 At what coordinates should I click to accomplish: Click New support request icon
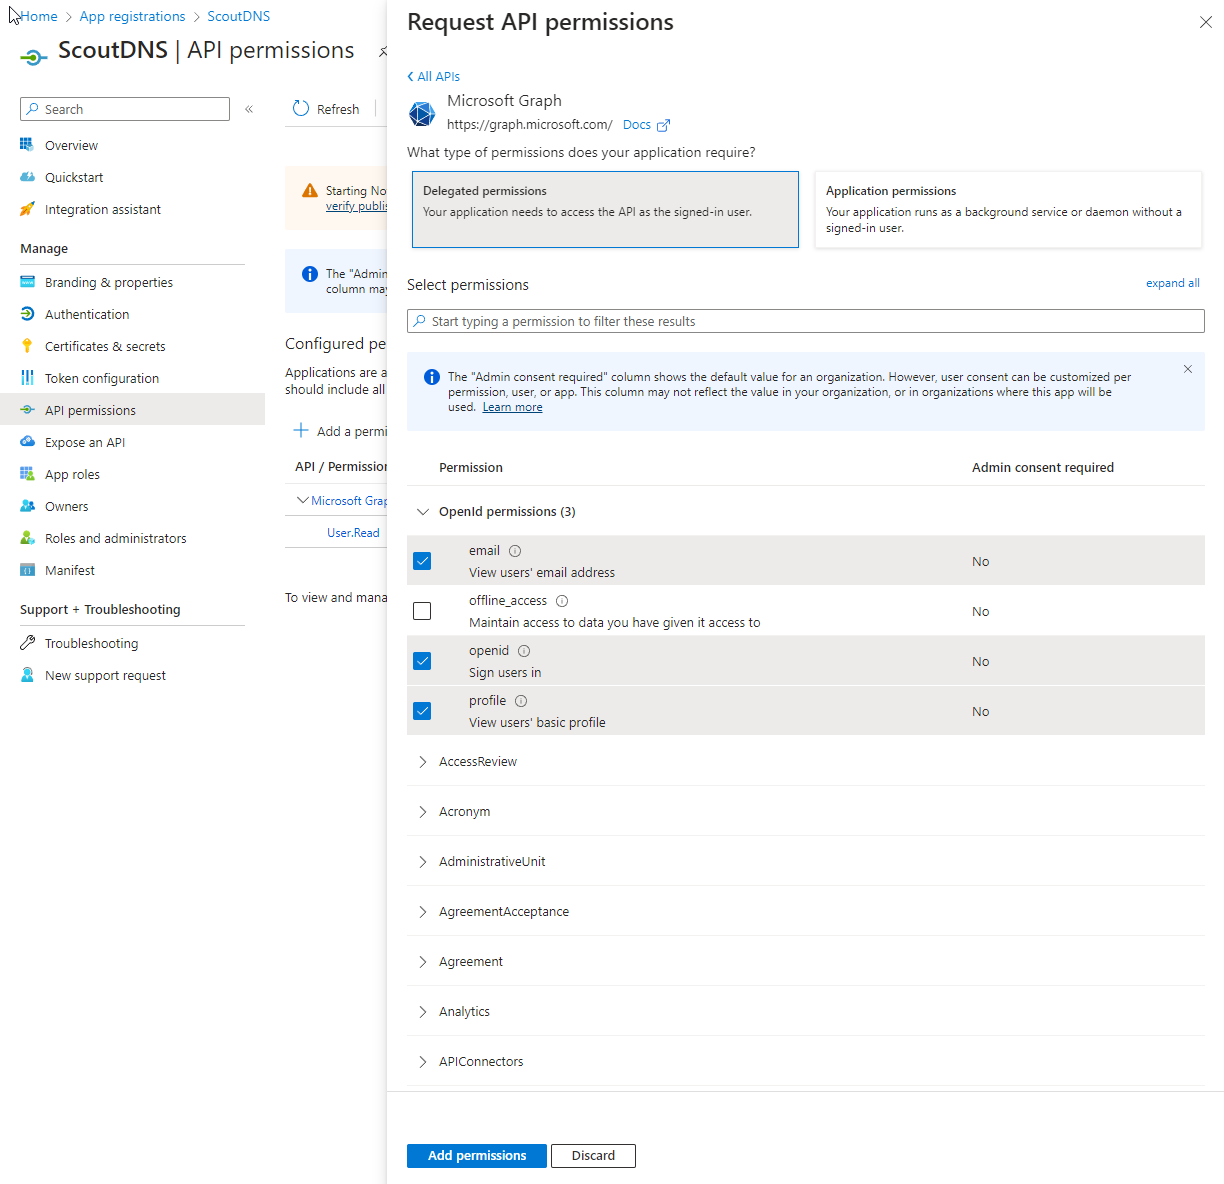(27, 675)
